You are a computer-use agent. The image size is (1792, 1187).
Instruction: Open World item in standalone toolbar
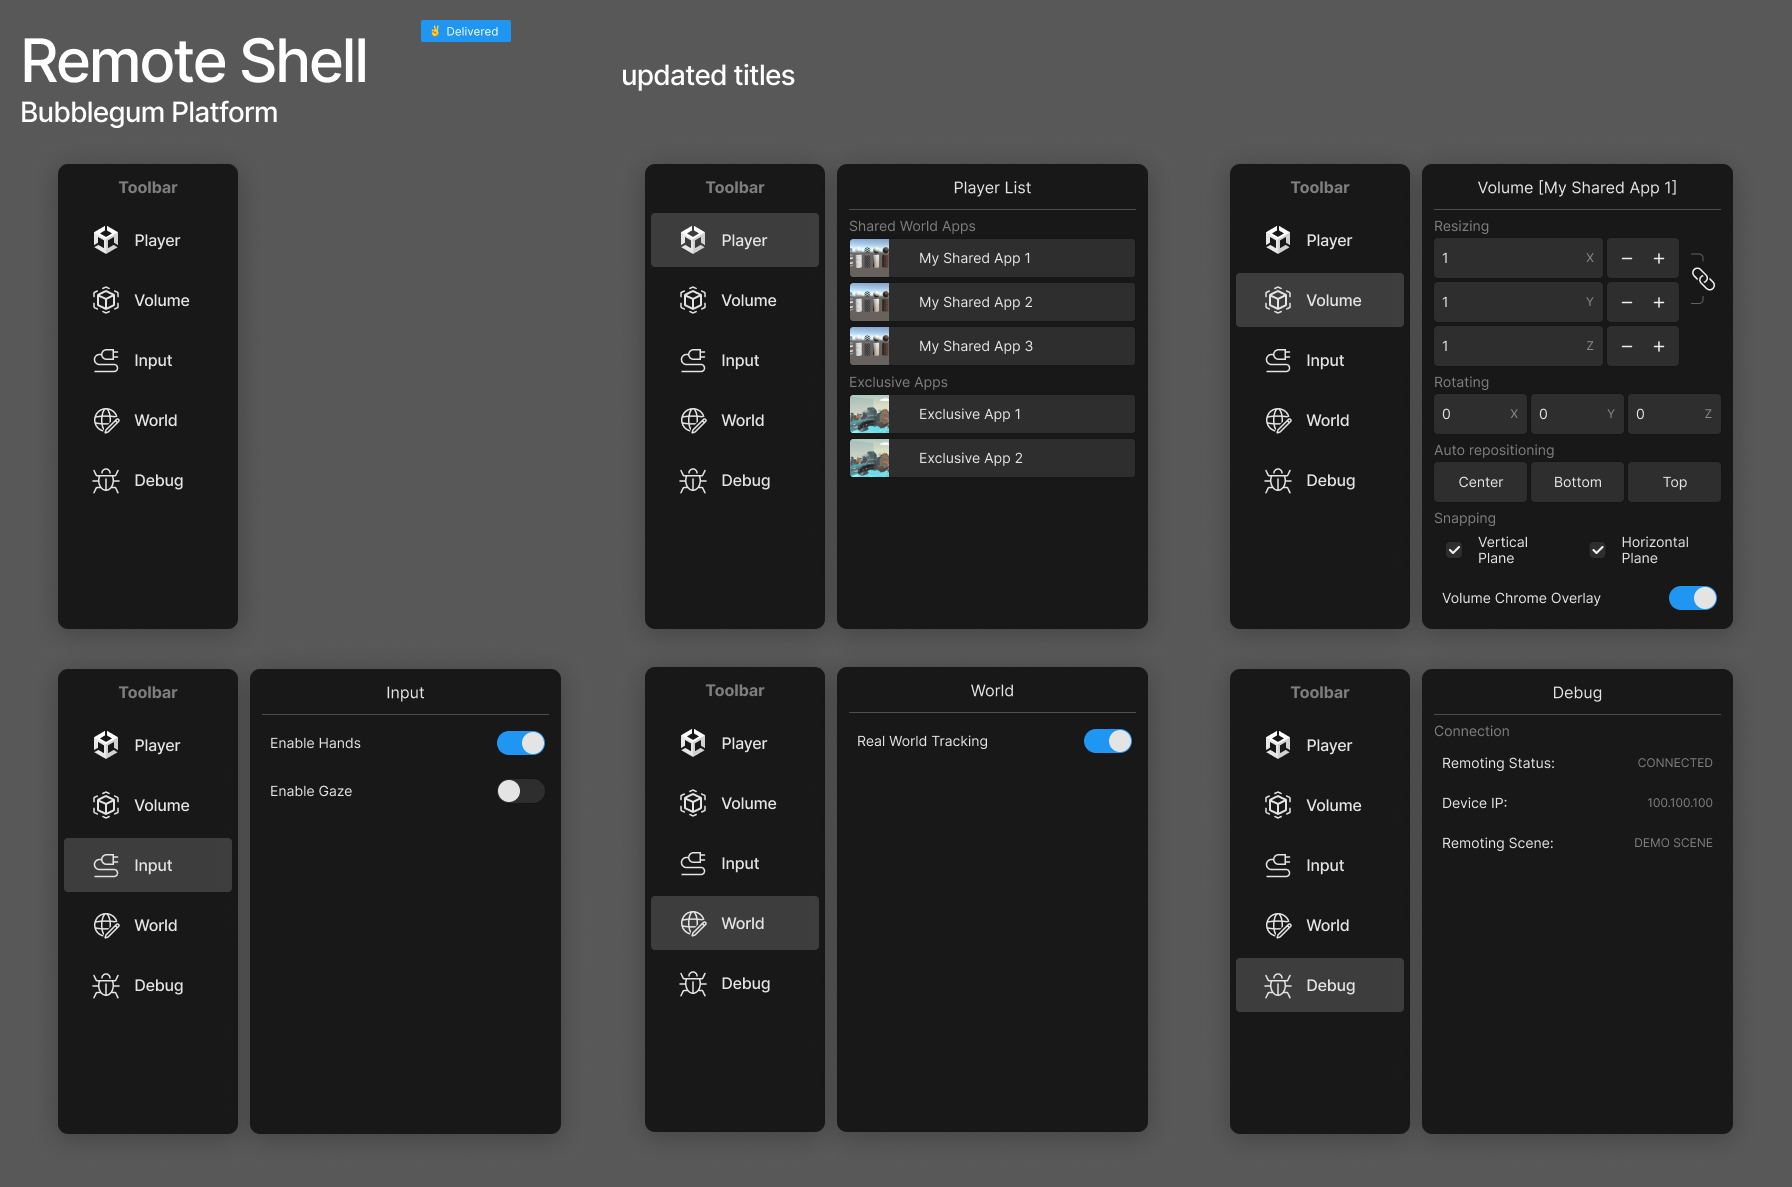tap(148, 420)
